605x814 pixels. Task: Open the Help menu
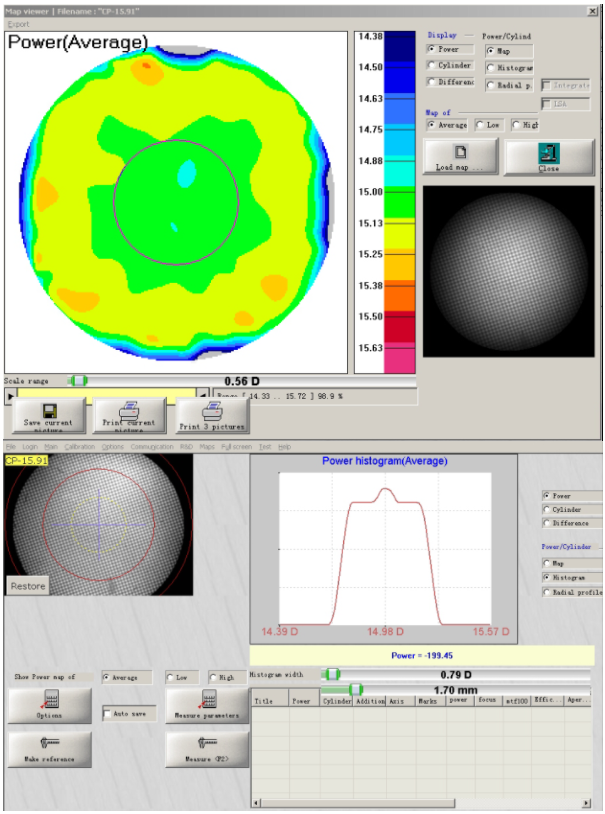(284, 446)
